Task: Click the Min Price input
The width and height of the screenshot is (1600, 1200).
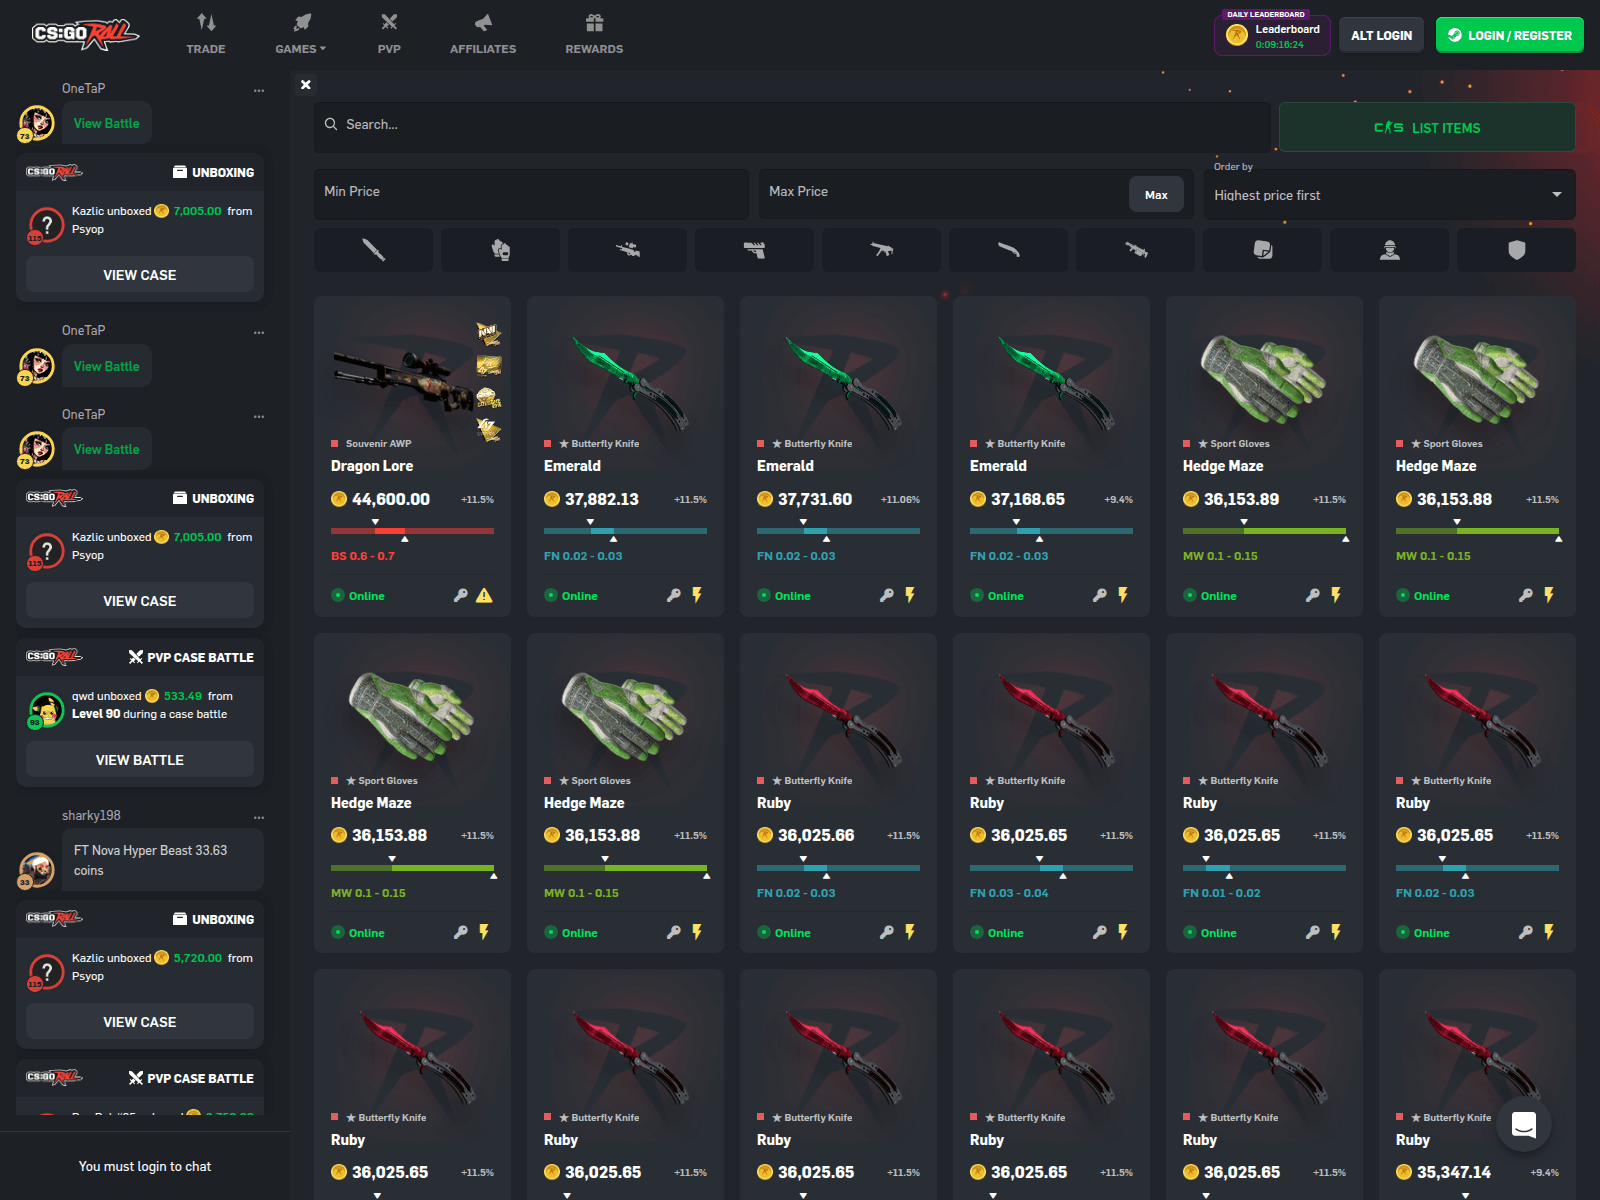Action: click(531, 194)
